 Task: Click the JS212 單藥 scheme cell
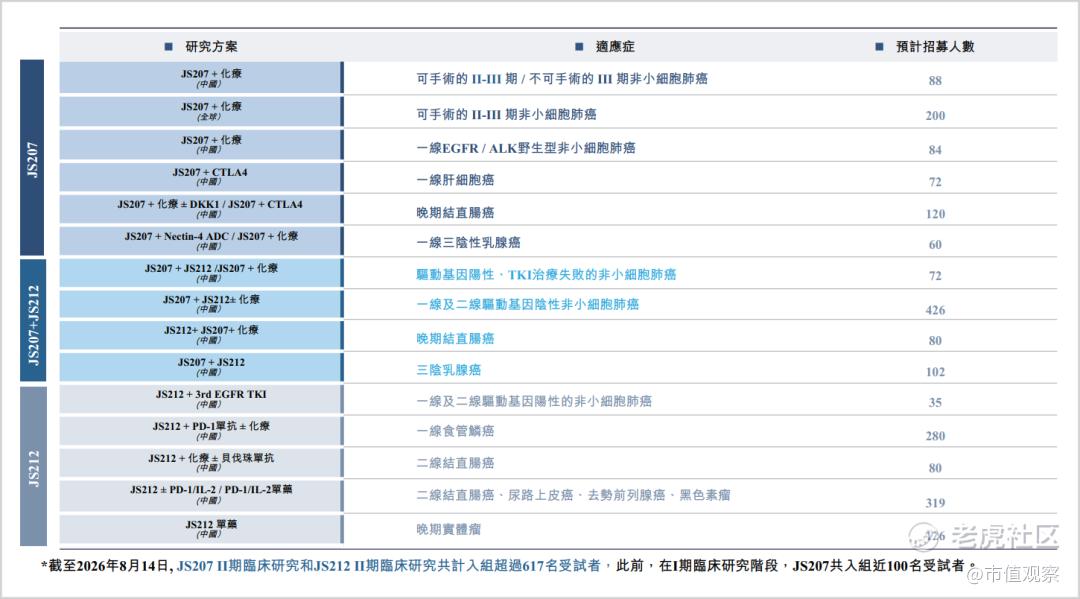tap(201, 529)
